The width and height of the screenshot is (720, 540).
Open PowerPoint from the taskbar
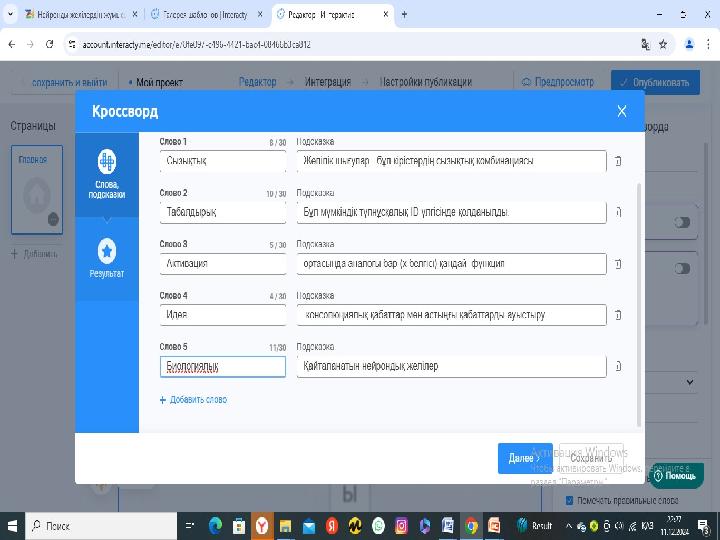tap(495, 526)
